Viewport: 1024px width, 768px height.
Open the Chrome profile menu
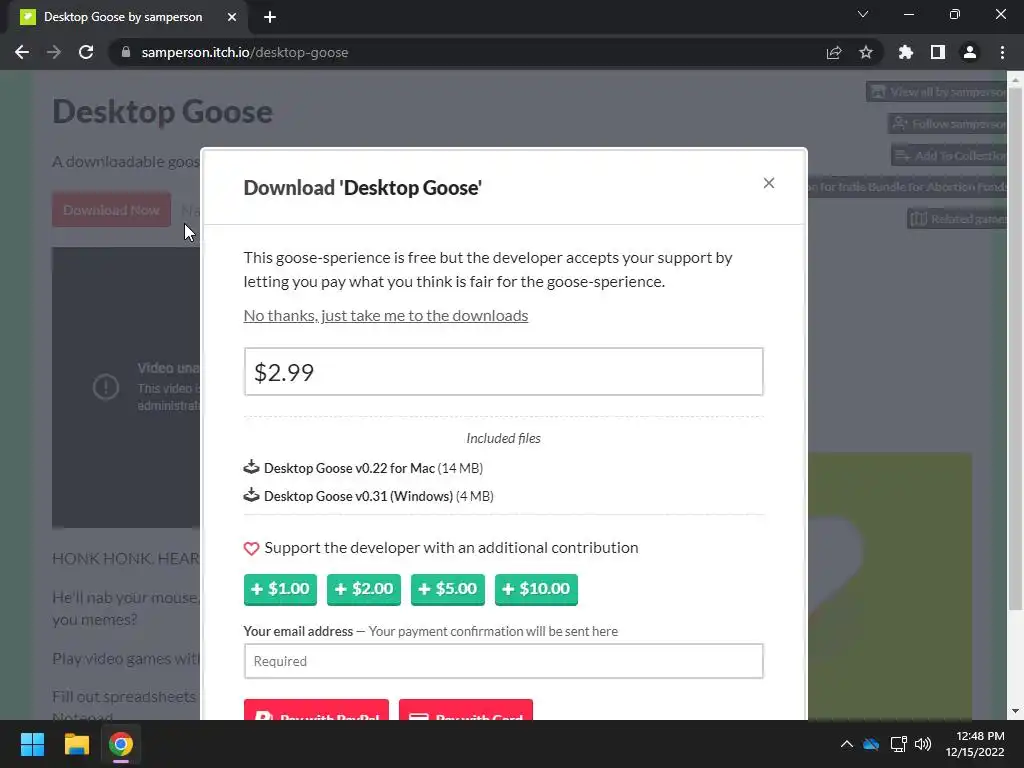point(970,52)
